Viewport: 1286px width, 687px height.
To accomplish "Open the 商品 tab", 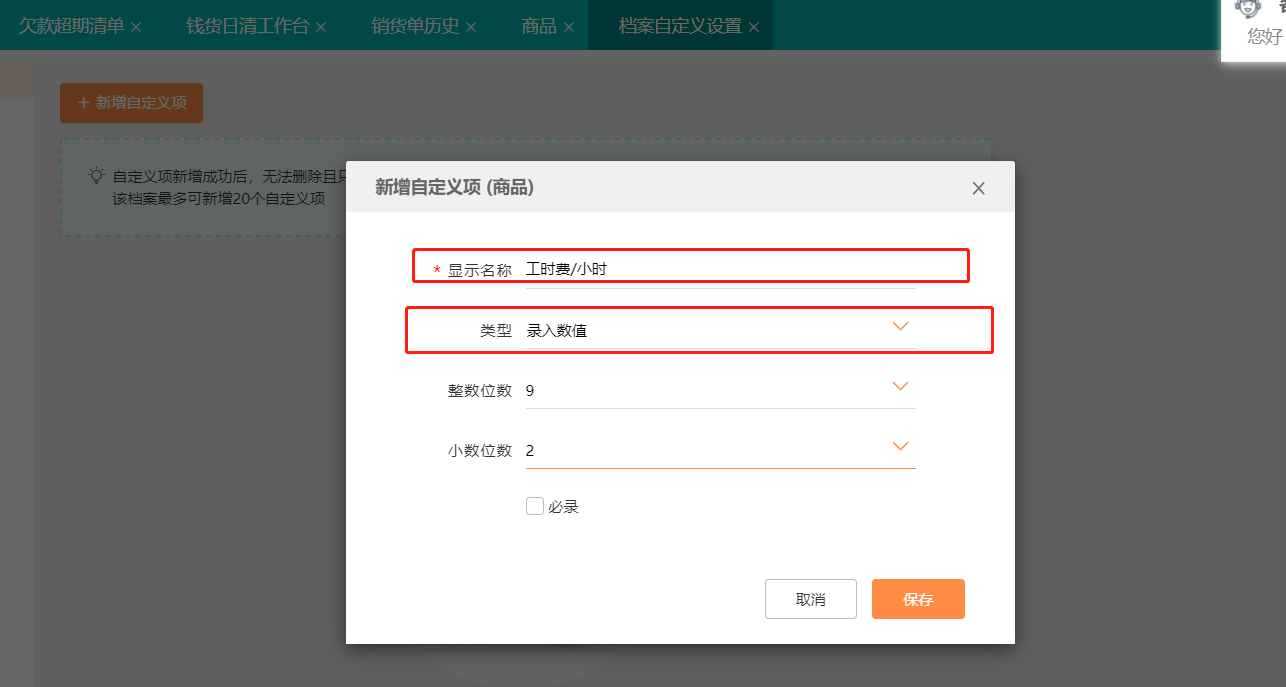I will 539,26.
